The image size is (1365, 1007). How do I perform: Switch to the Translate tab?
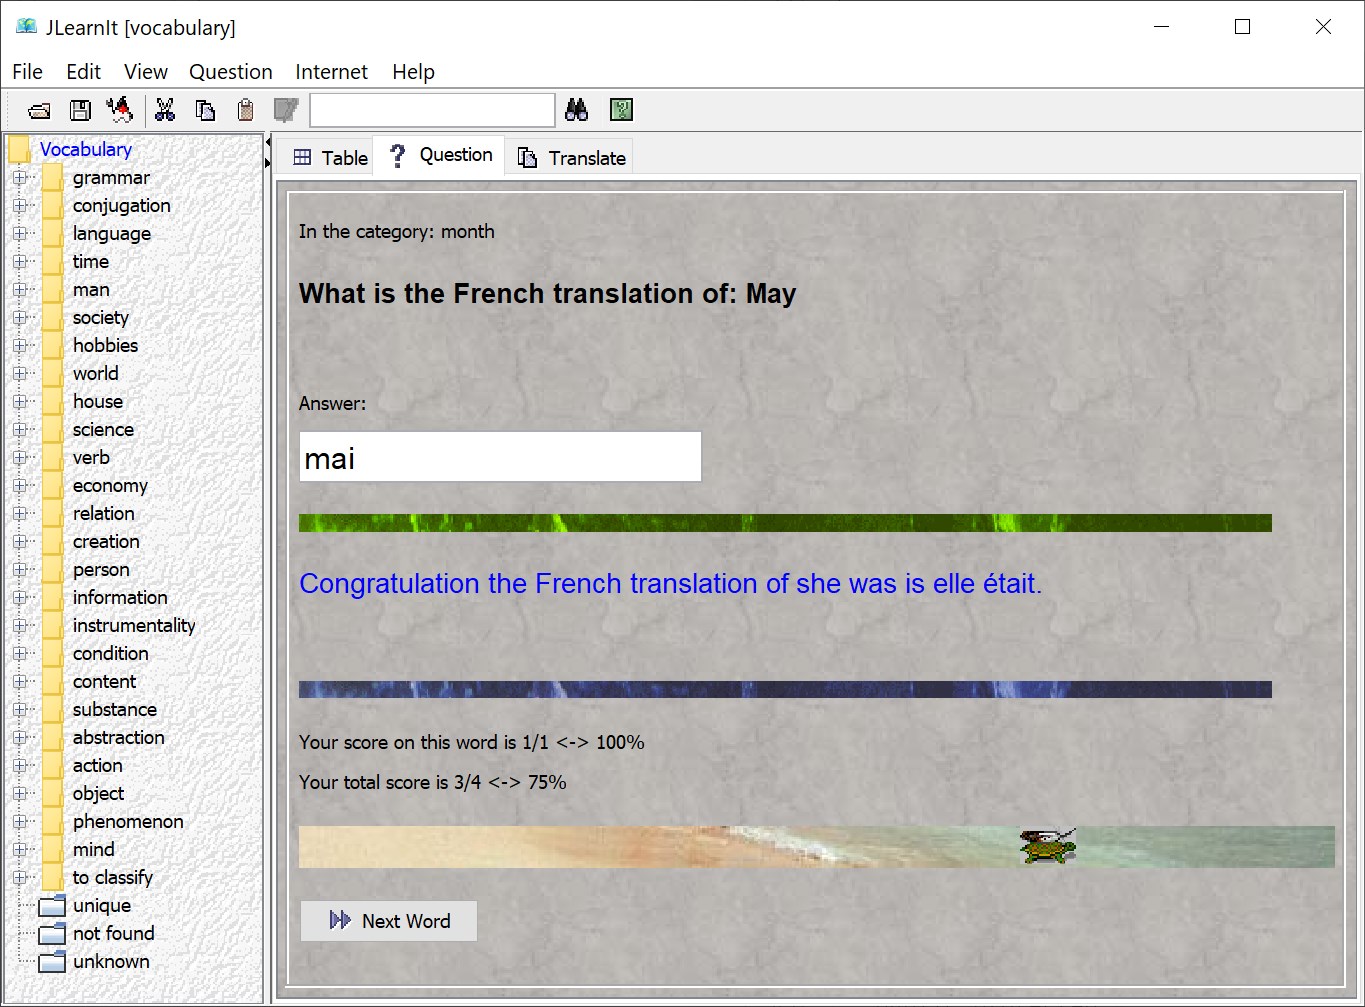pos(571,158)
